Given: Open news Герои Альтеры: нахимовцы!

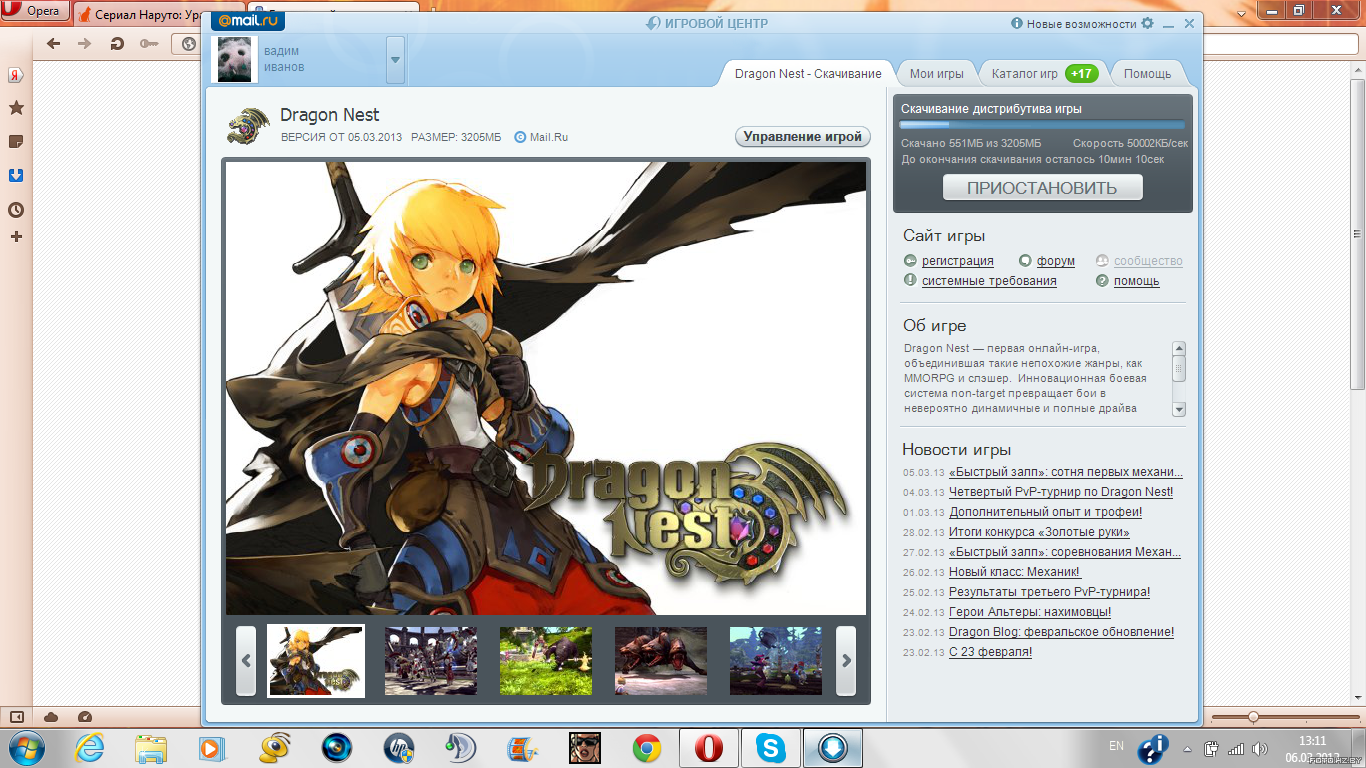Looking at the screenshot, I should tap(1030, 612).
